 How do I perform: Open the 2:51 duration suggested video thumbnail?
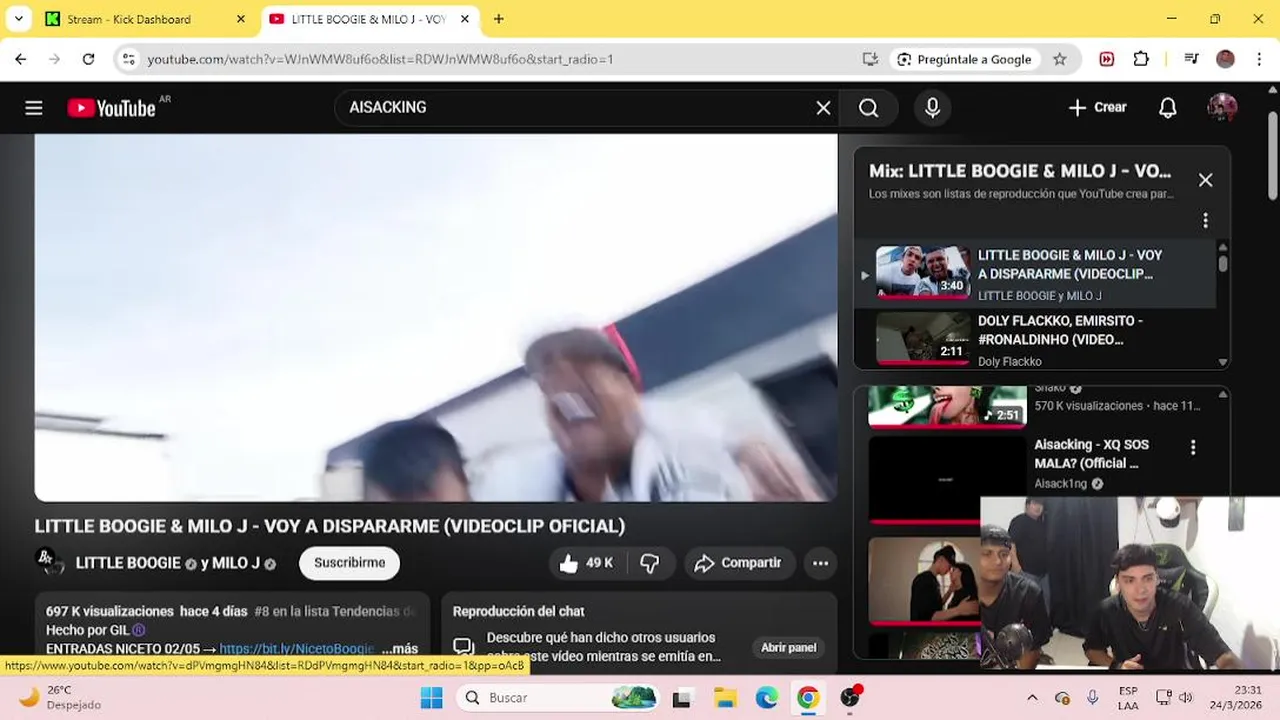[946, 406]
